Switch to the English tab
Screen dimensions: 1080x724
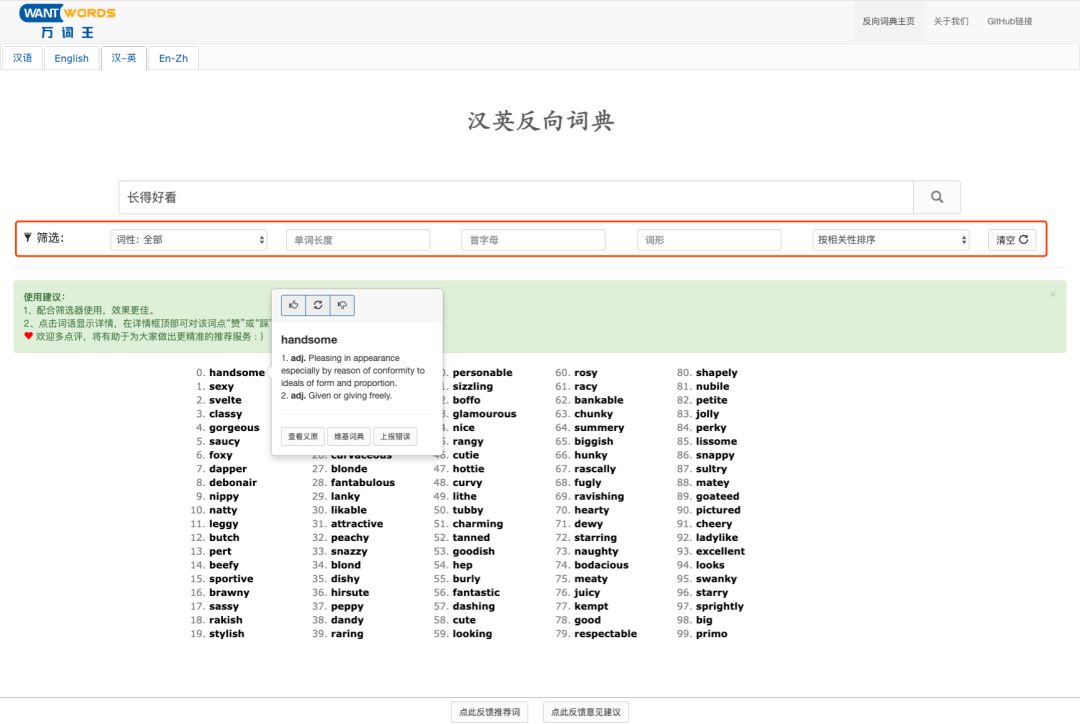pos(72,58)
